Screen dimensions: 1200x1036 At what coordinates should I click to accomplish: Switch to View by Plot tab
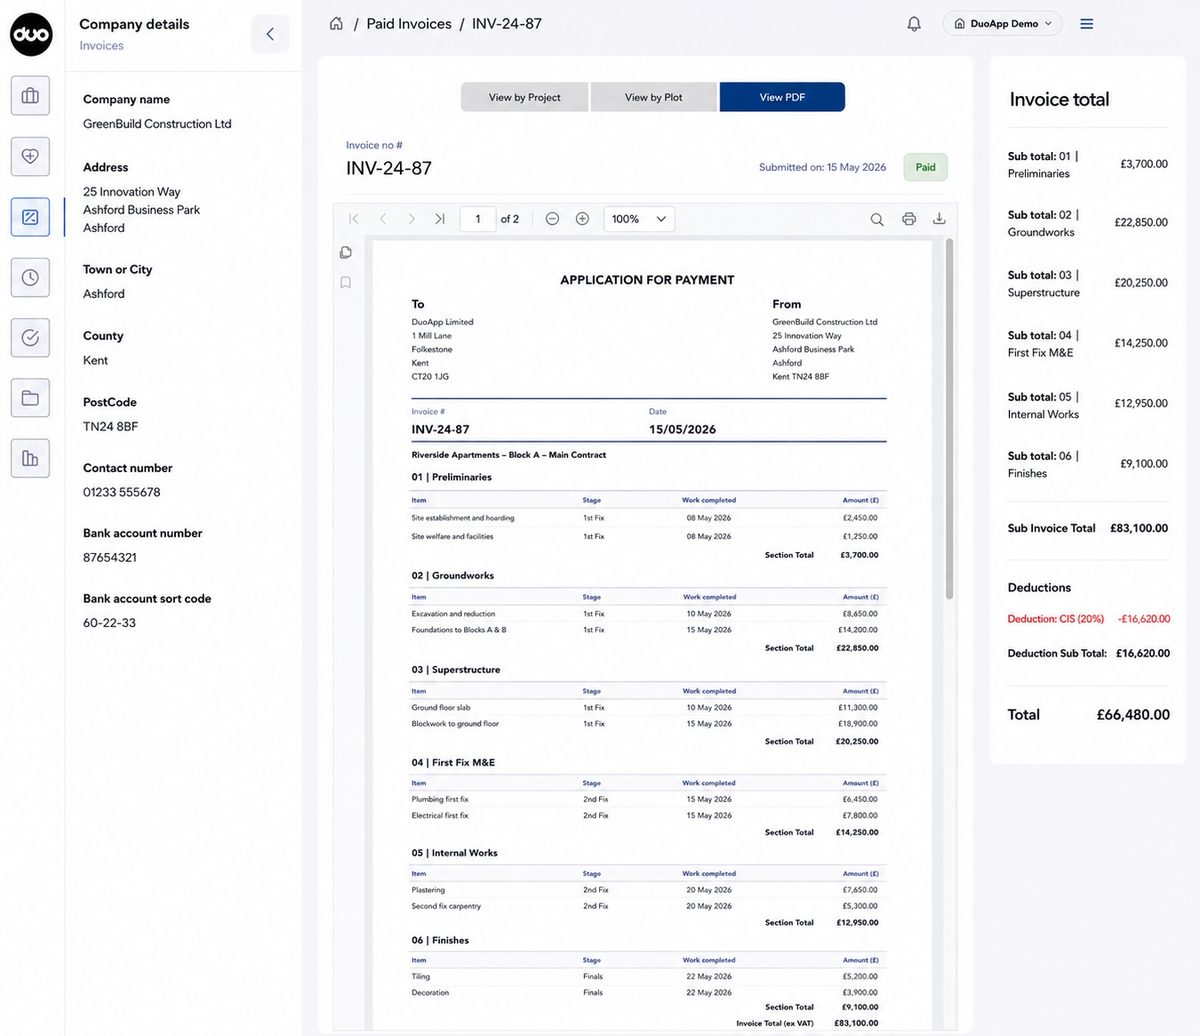tap(654, 97)
